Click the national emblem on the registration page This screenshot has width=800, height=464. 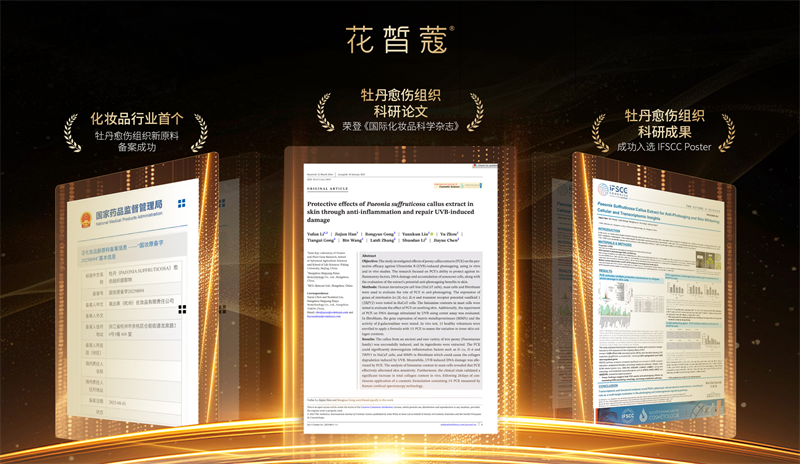tap(86, 220)
